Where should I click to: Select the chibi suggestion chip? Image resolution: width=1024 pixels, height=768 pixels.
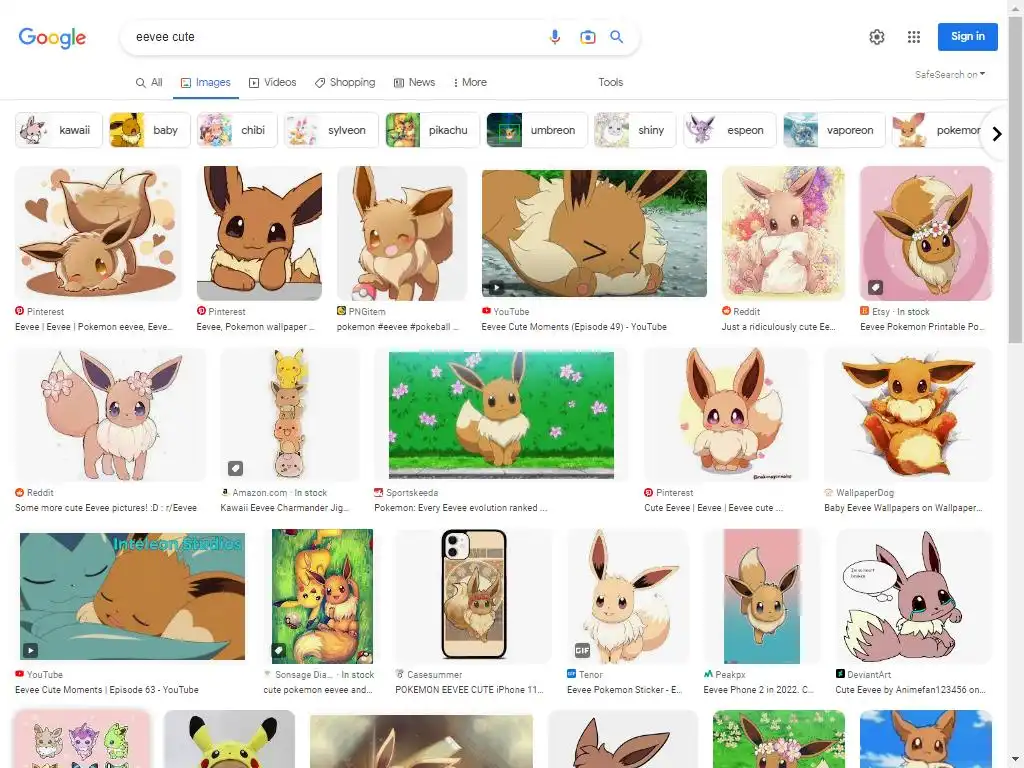(237, 130)
